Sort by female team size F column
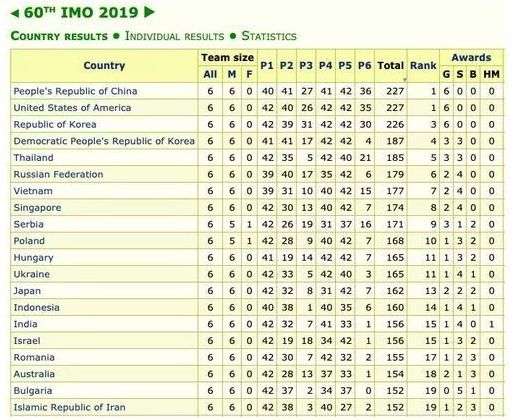514x420 pixels. 249,74
